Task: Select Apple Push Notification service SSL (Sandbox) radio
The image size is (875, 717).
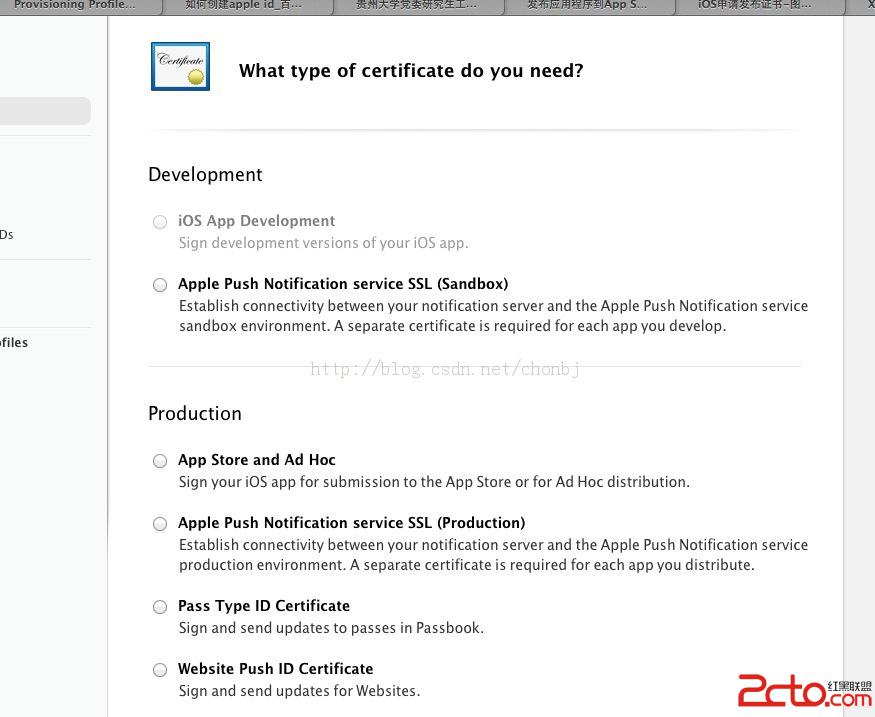Action: point(160,285)
